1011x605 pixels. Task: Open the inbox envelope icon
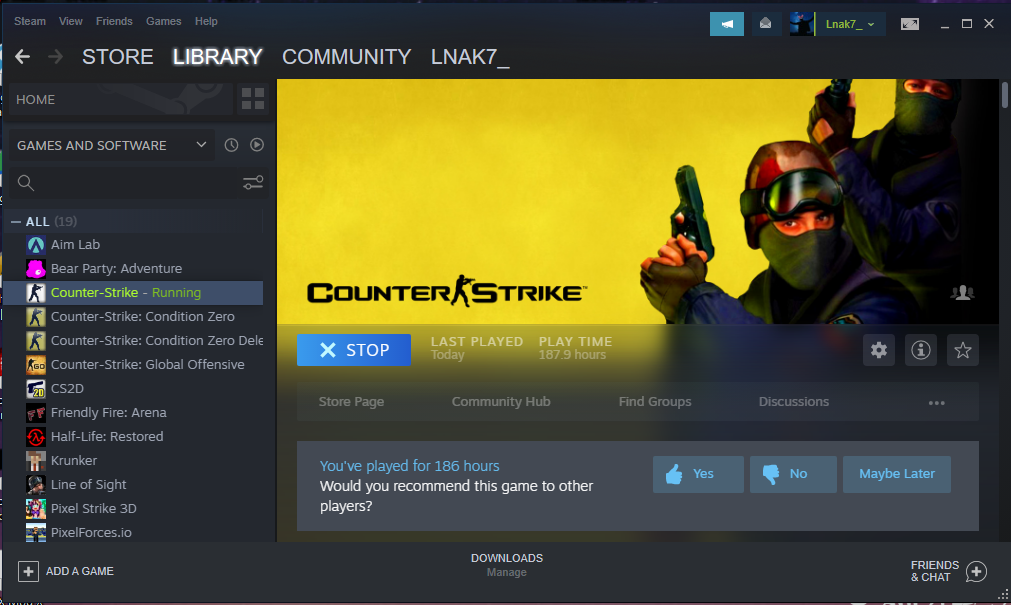coord(765,24)
